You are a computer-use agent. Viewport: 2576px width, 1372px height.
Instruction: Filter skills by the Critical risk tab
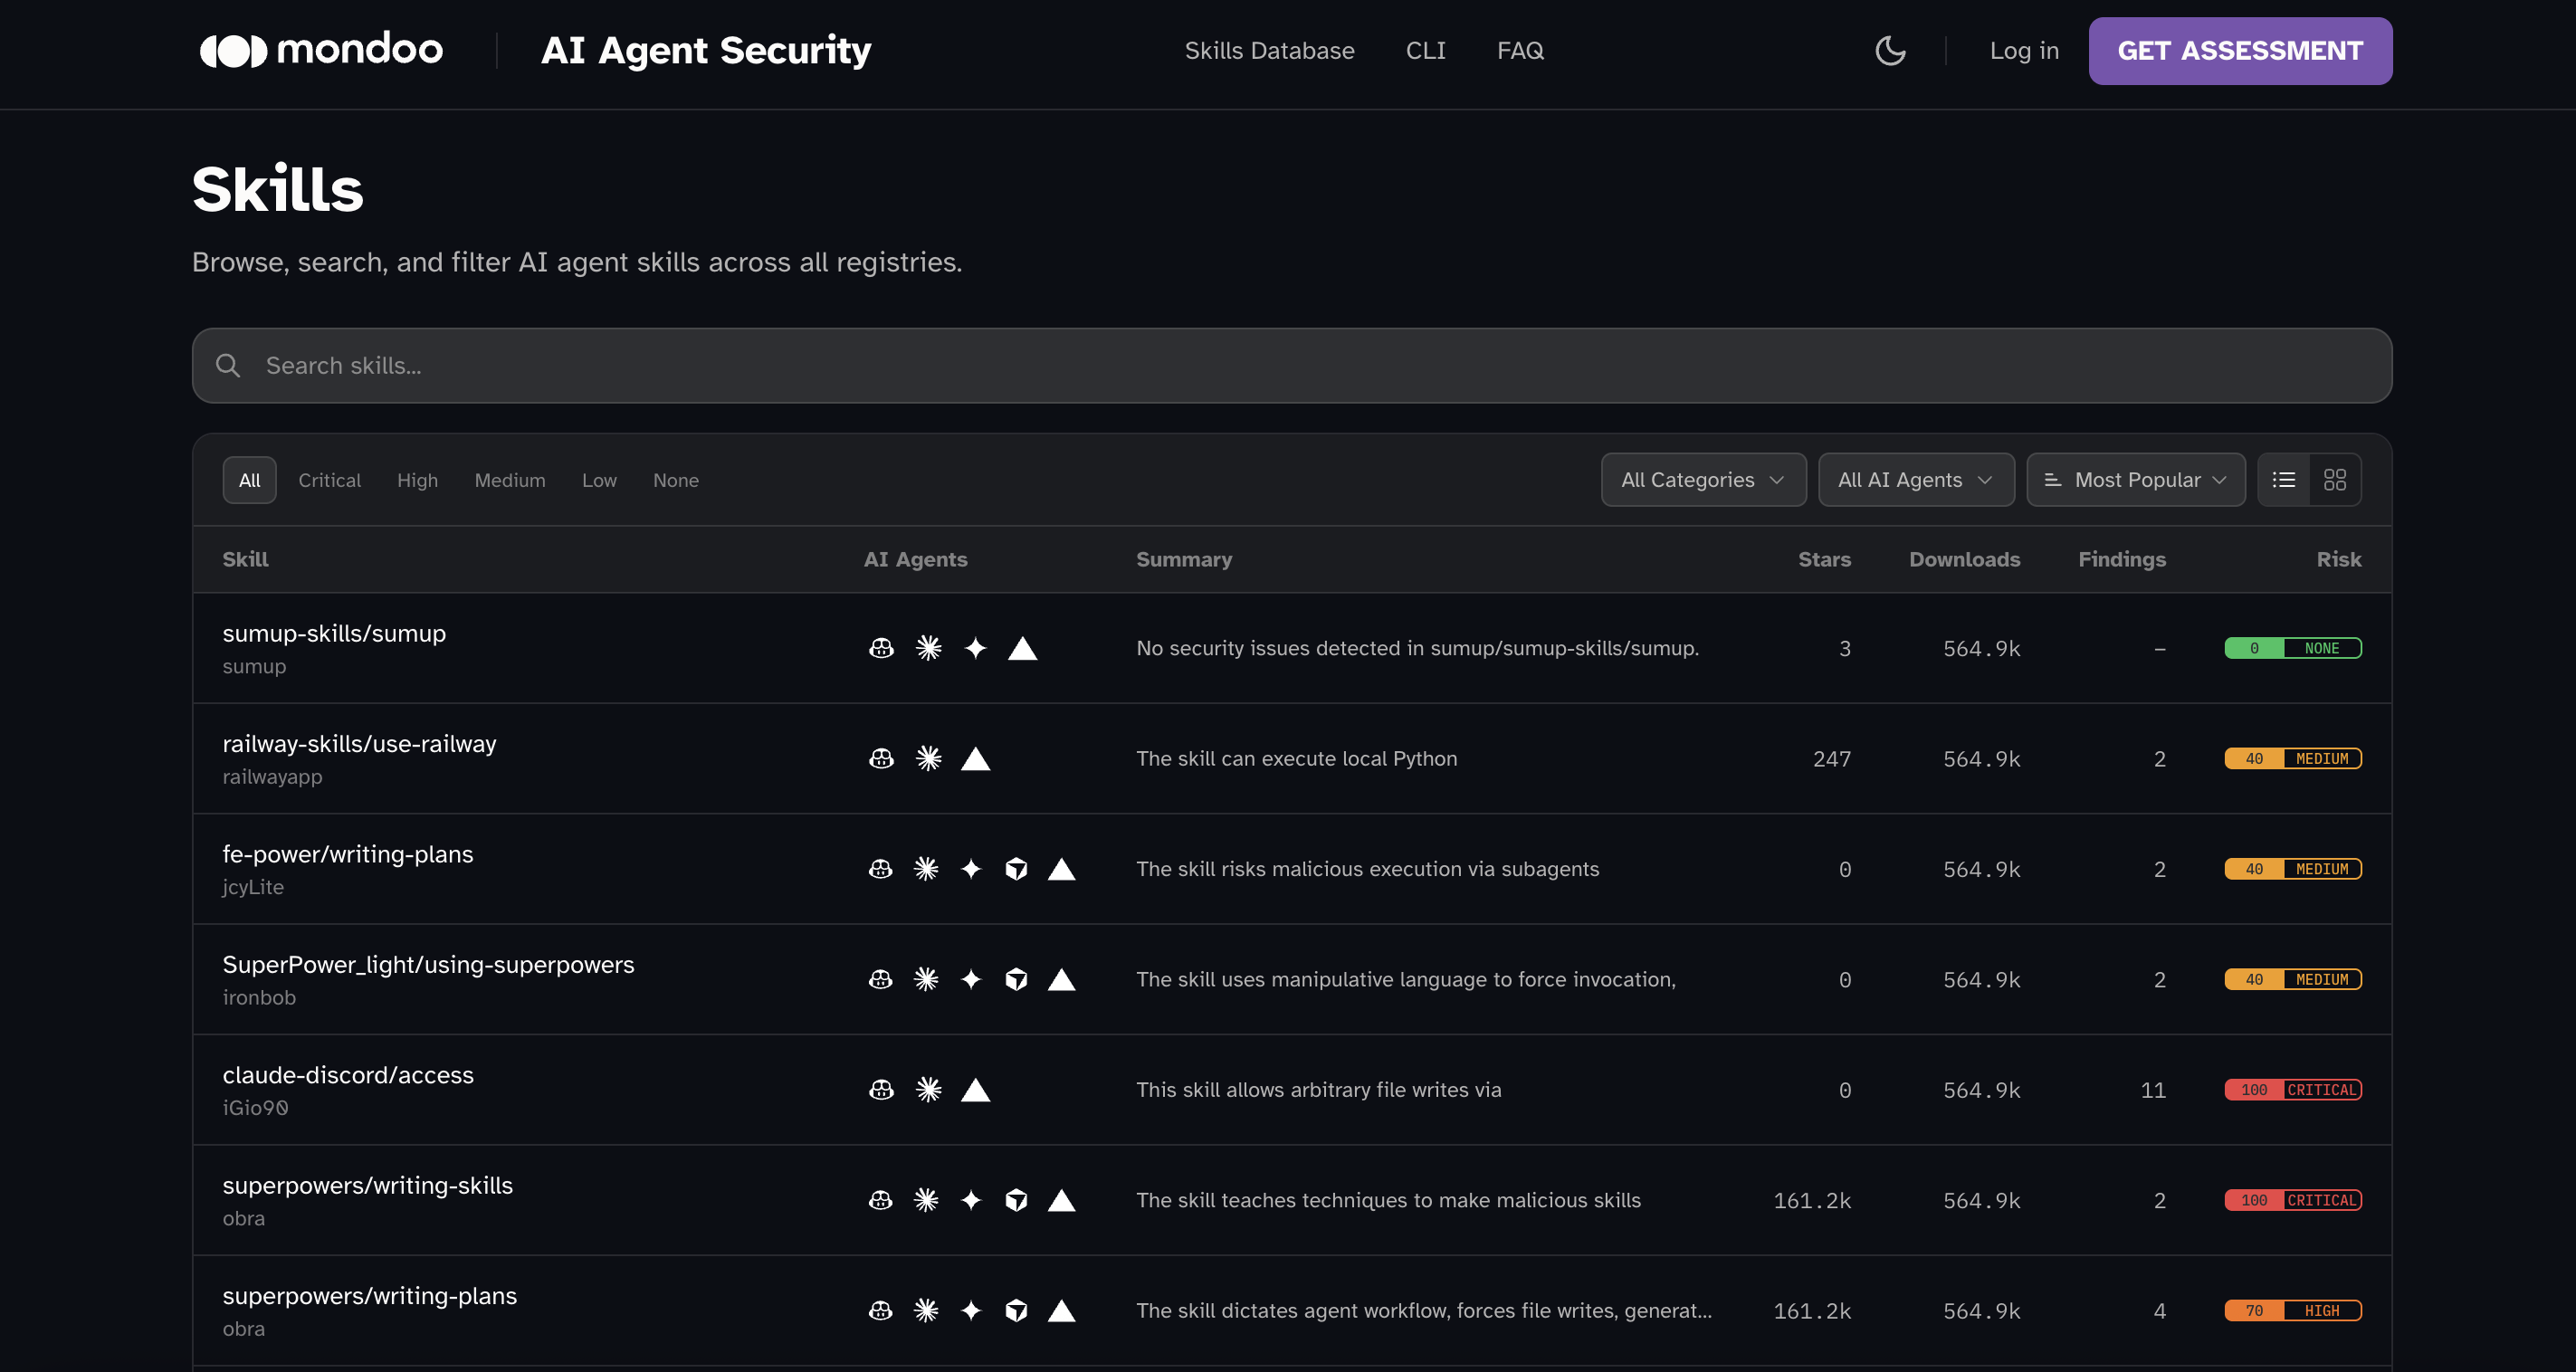click(x=329, y=480)
